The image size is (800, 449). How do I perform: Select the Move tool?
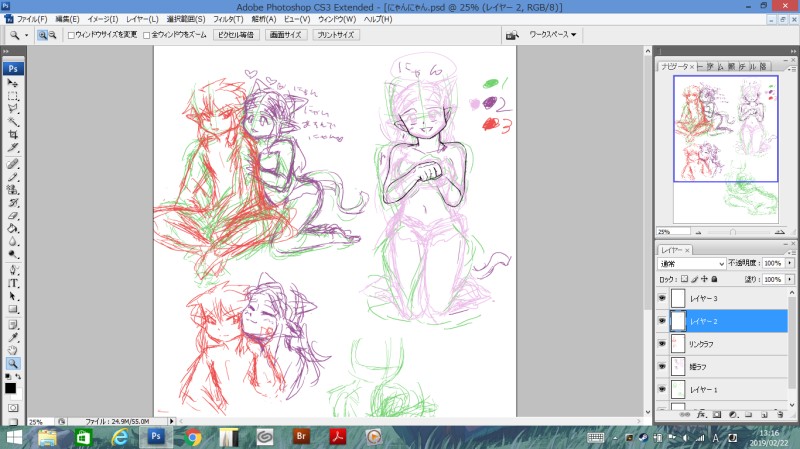13,83
